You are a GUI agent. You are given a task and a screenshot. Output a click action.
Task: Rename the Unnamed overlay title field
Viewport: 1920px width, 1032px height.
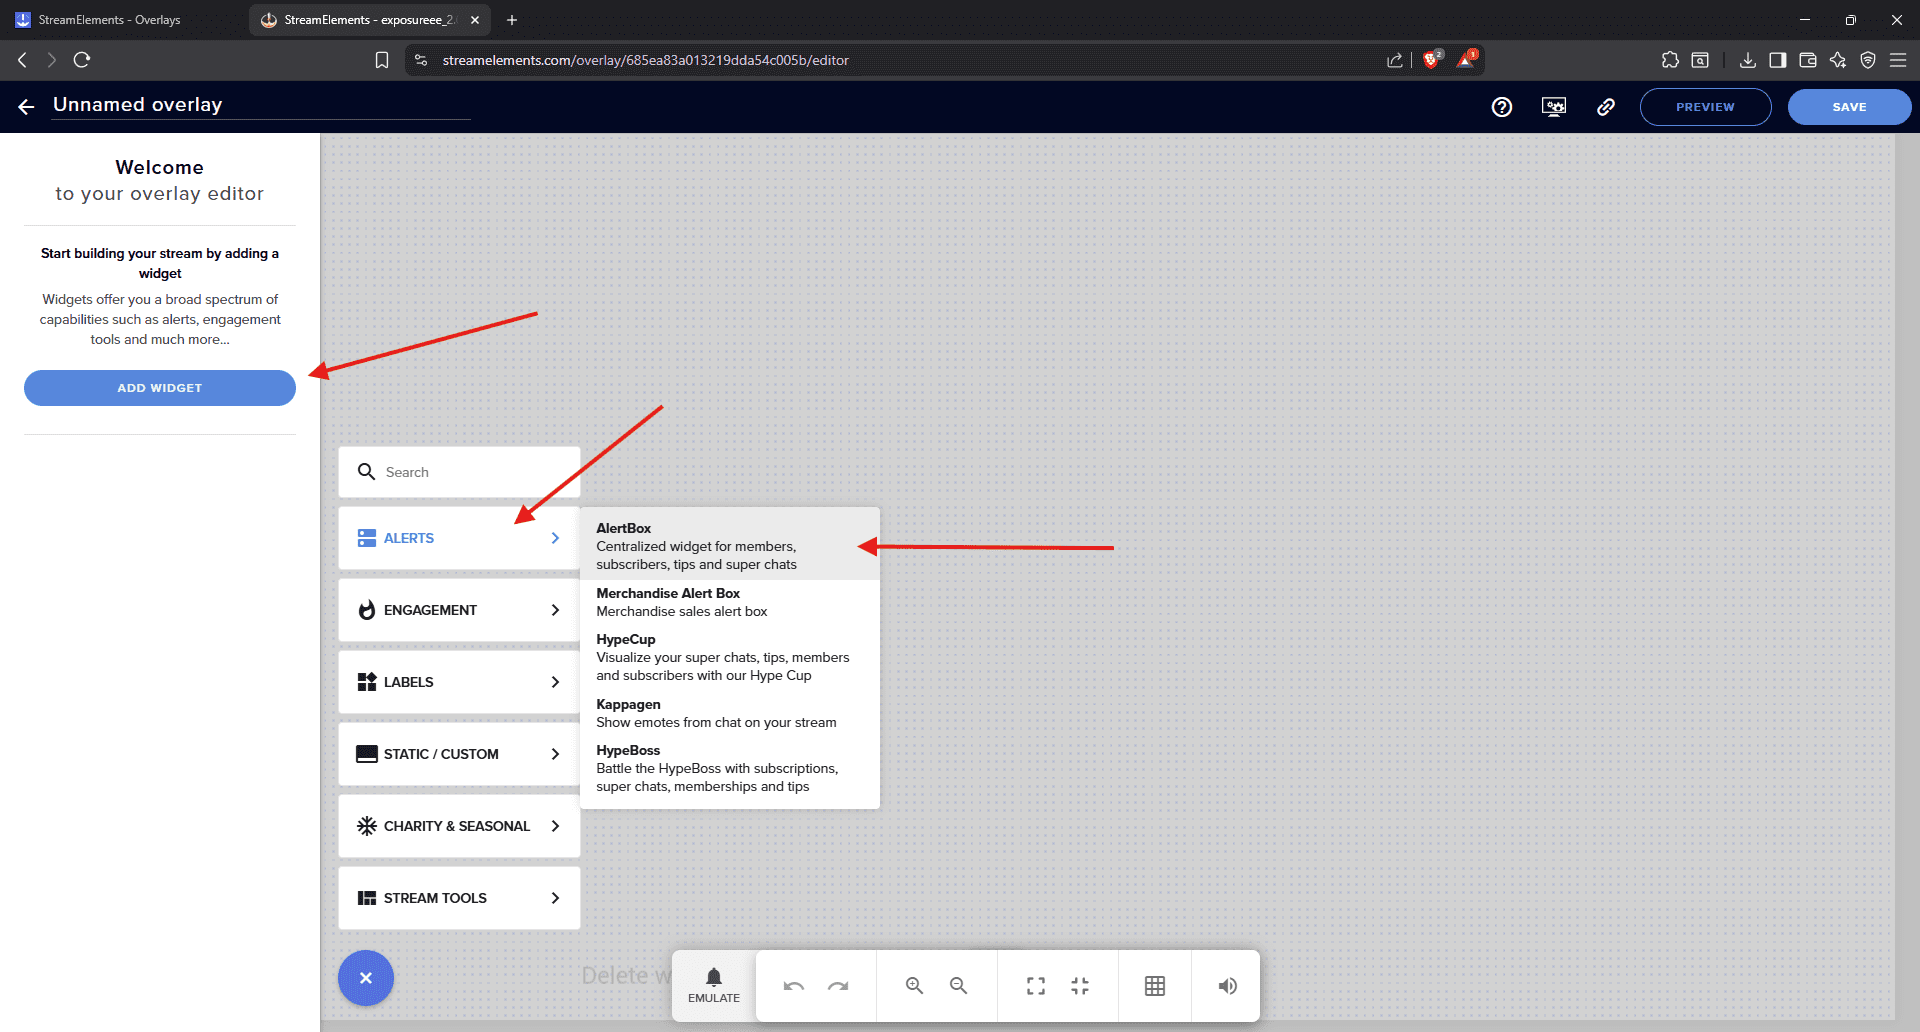261,105
